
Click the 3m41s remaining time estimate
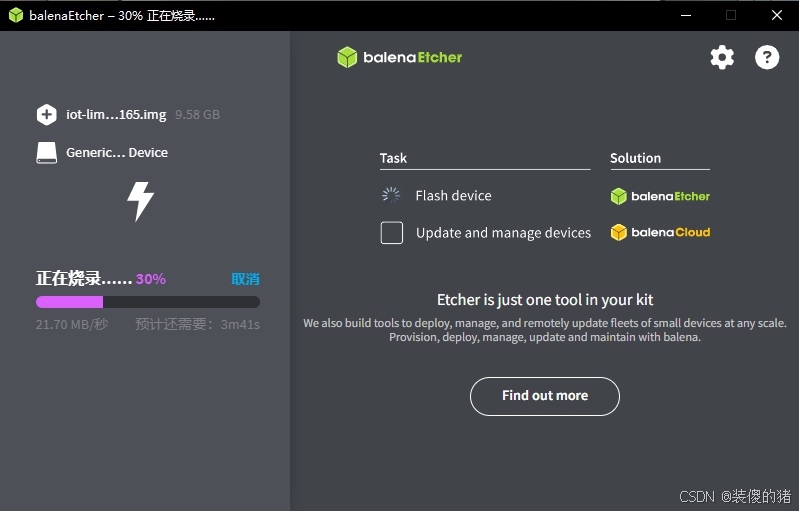240,325
